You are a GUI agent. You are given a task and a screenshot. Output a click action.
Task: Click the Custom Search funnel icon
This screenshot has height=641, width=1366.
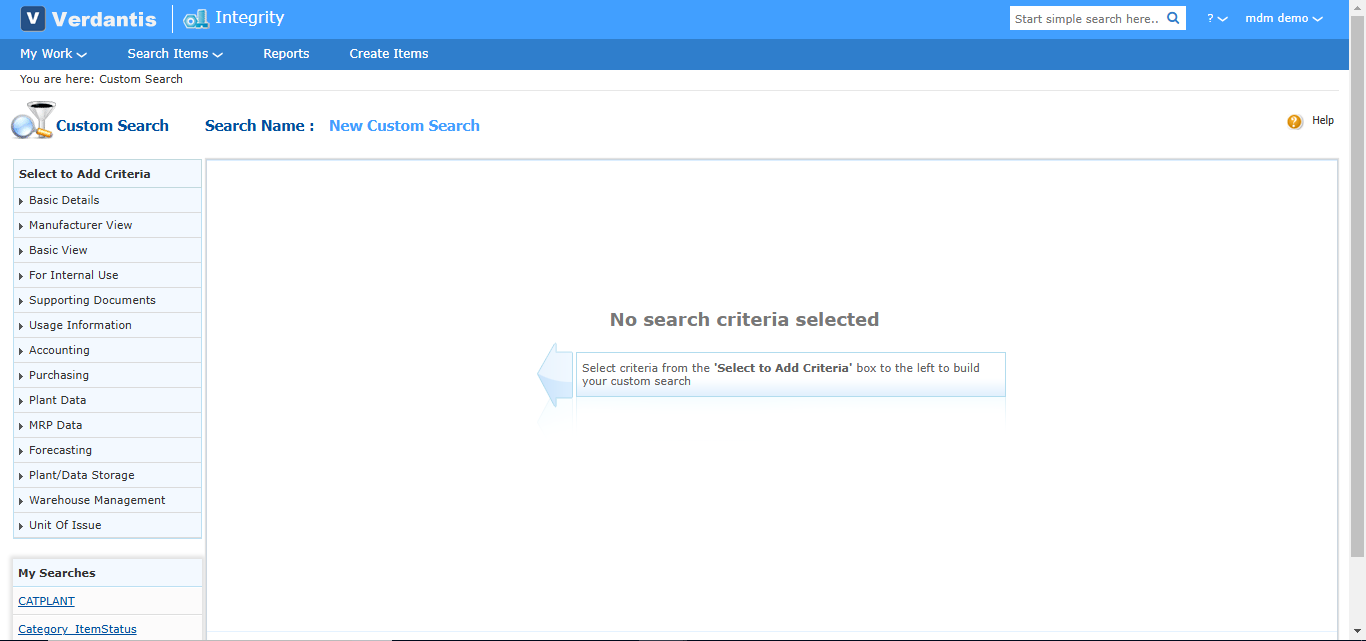click(32, 121)
